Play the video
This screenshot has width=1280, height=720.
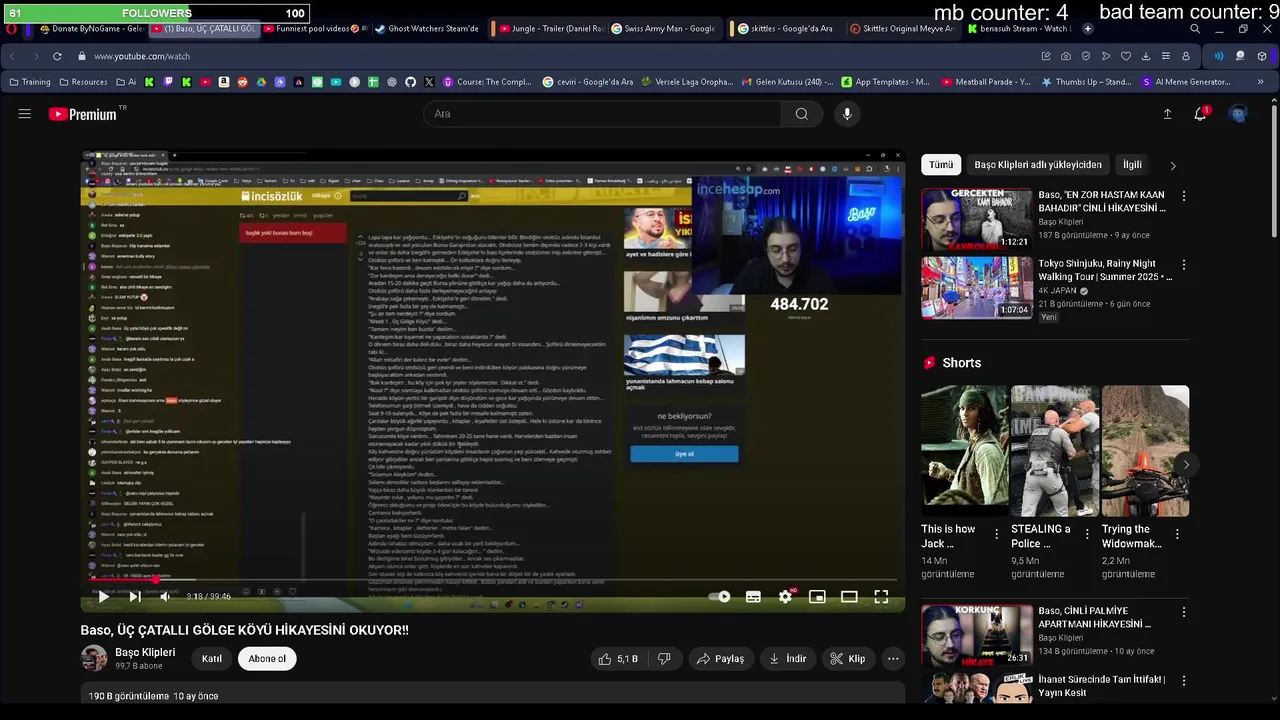(x=102, y=596)
